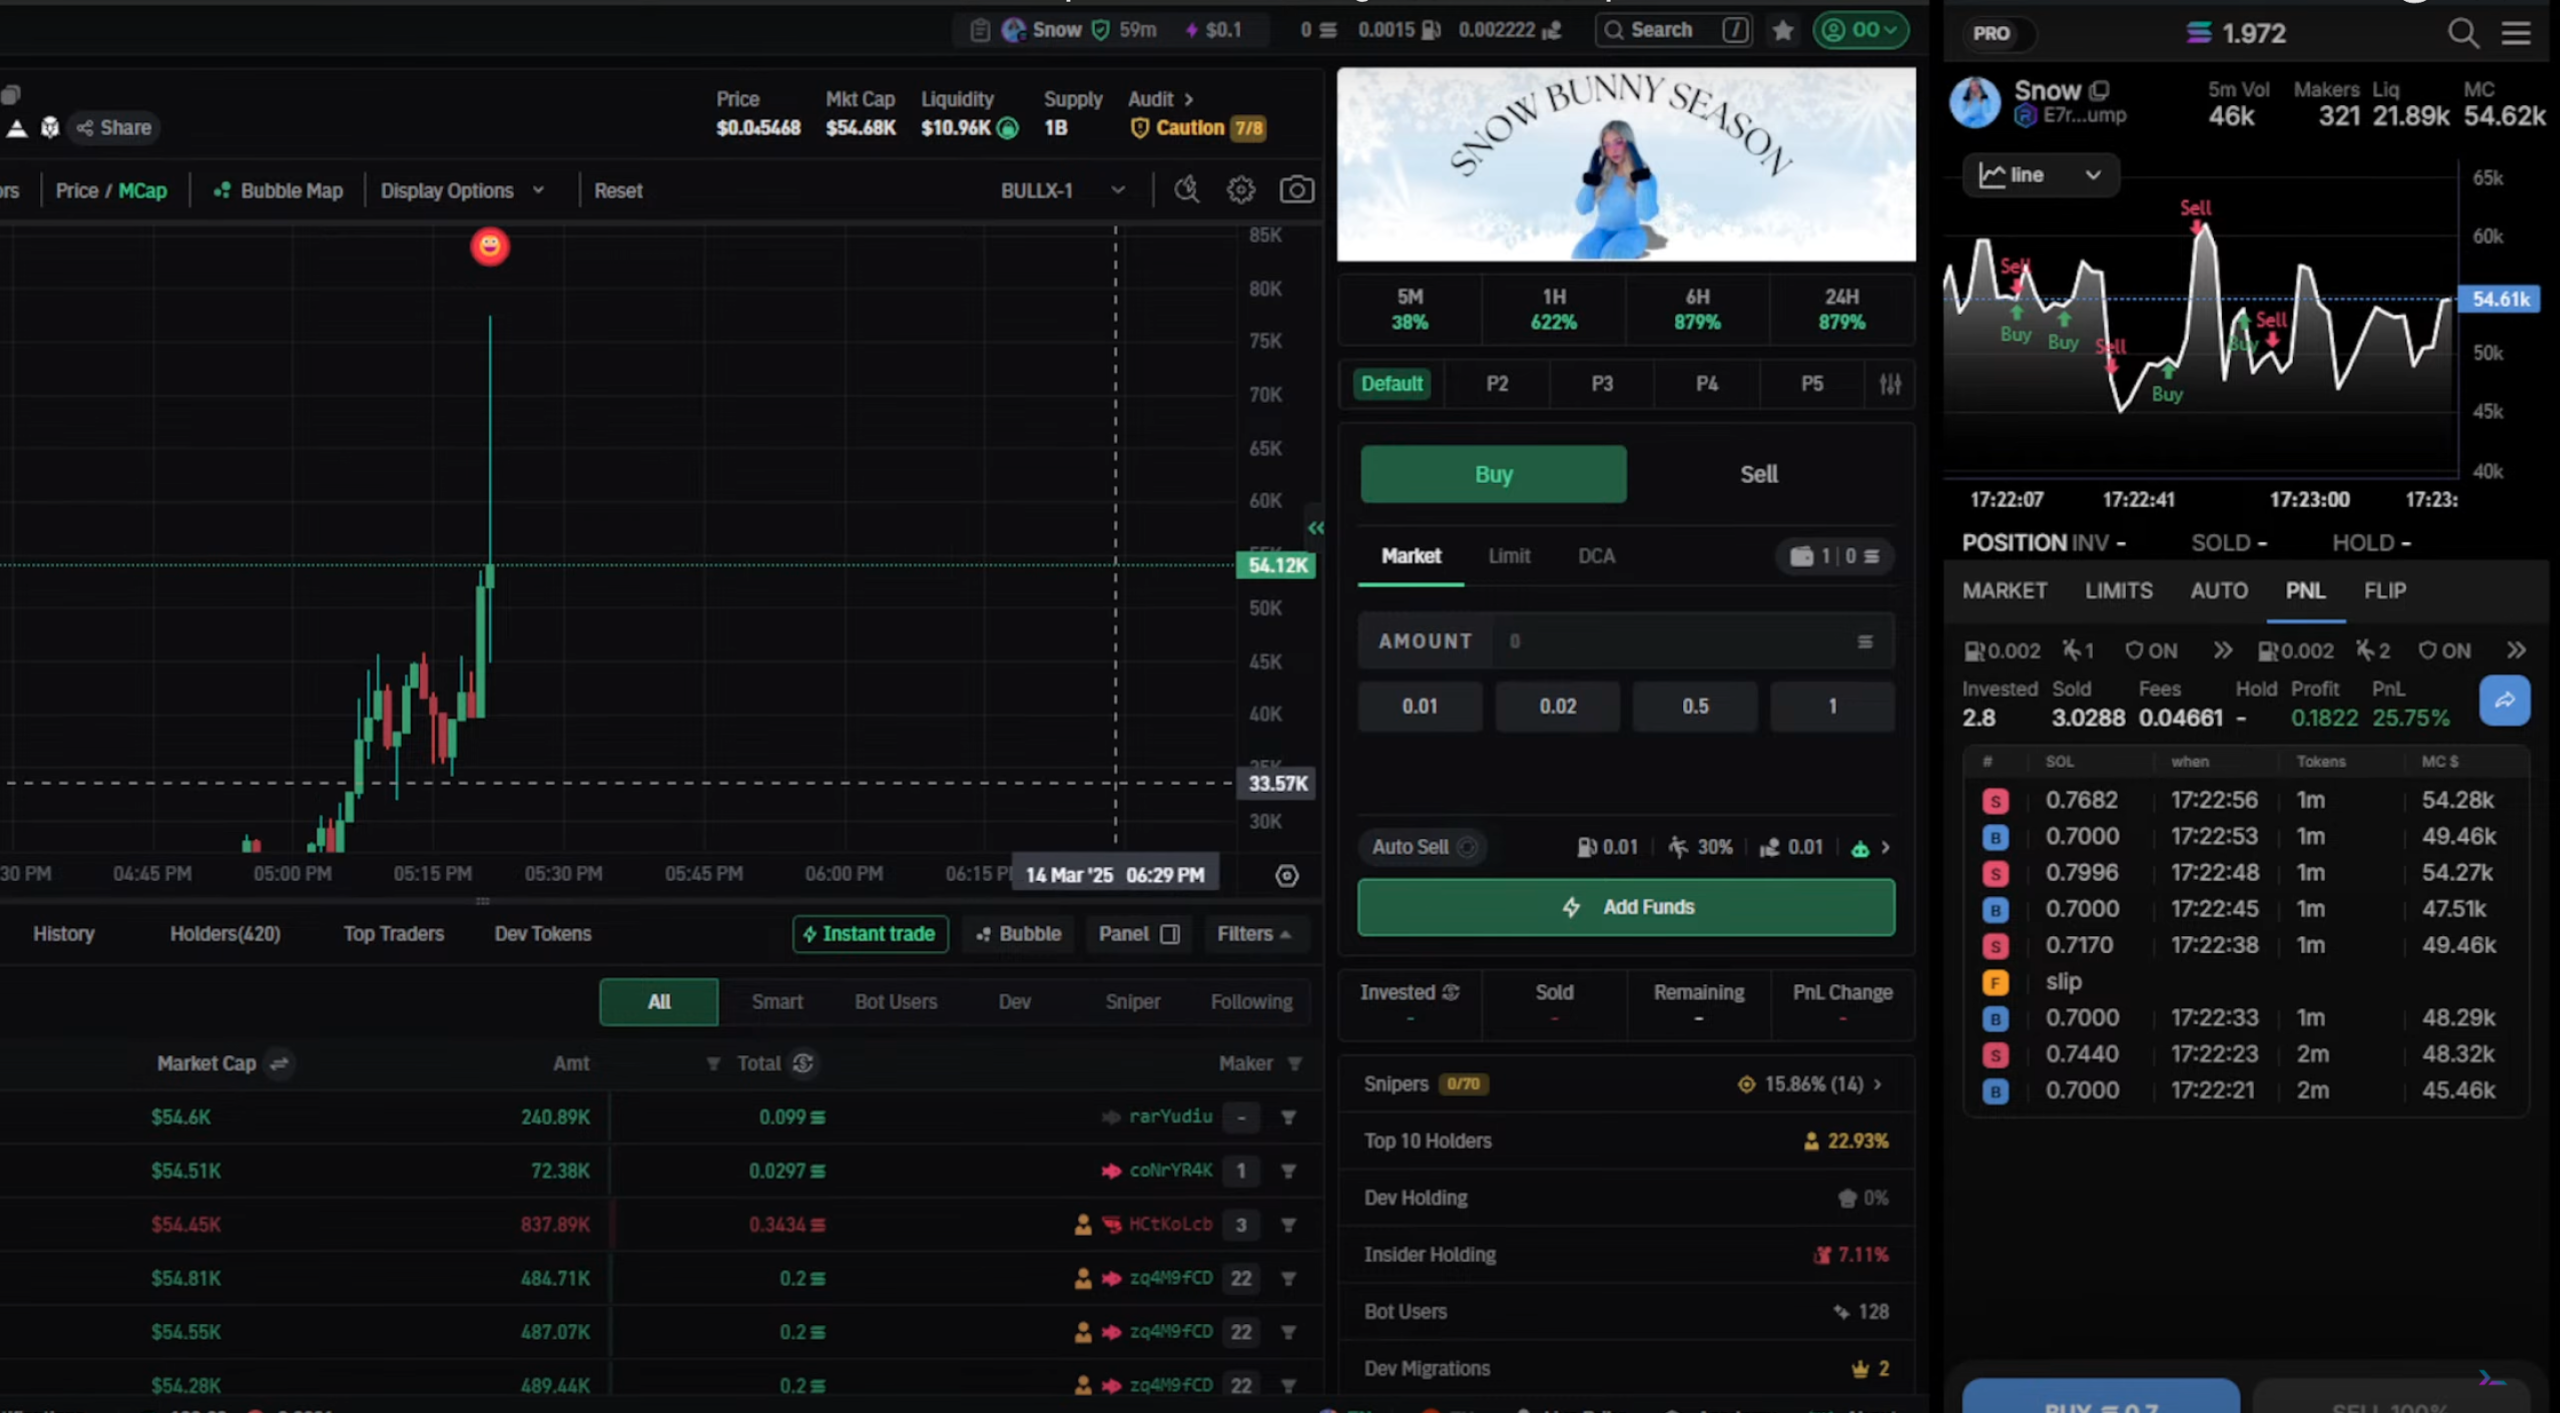Expand the BULLX-1 dropdown
Viewport: 2560px width, 1413px height.
pos(1062,191)
